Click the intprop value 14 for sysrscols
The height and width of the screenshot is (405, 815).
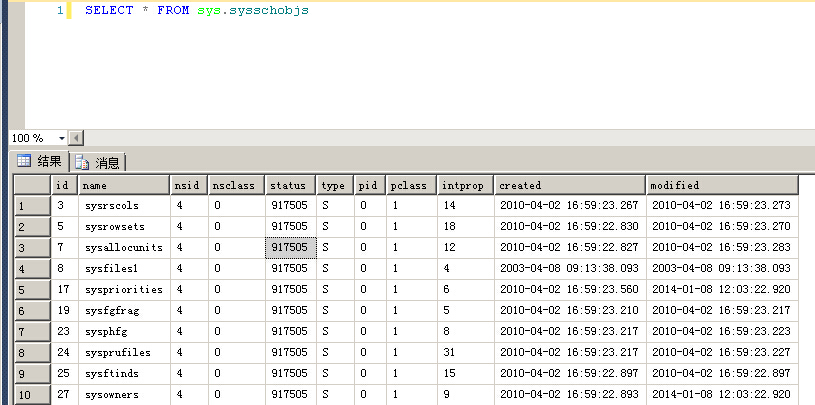click(x=465, y=205)
